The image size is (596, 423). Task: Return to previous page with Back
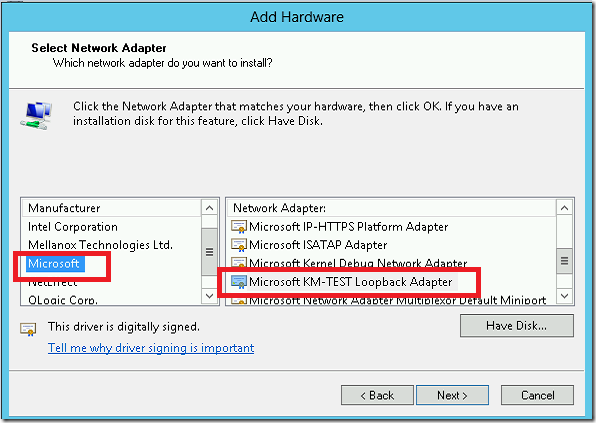click(x=377, y=395)
